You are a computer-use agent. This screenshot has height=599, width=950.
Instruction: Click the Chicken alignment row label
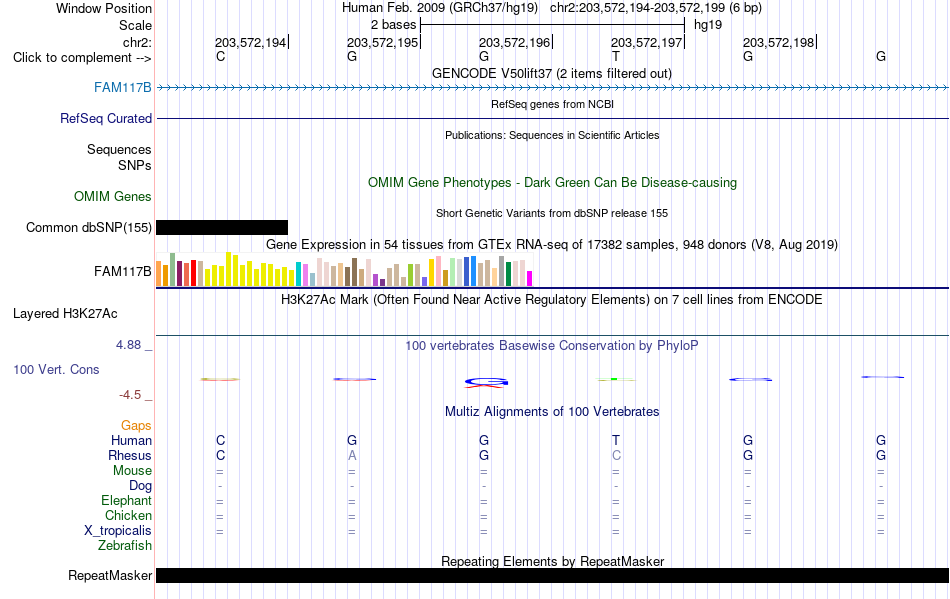point(128,515)
